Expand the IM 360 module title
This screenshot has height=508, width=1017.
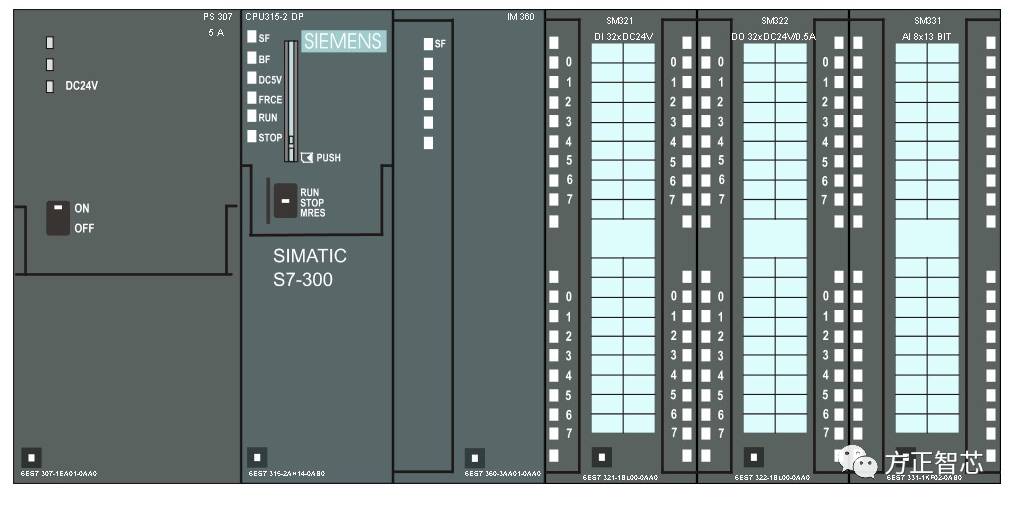pyautogui.click(x=520, y=18)
